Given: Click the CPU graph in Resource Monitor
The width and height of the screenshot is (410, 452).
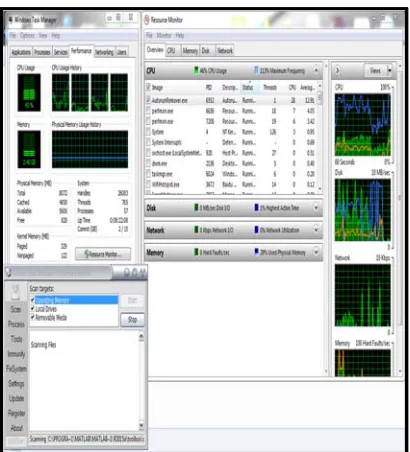Looking at the screenshot, I should [363, 125].
